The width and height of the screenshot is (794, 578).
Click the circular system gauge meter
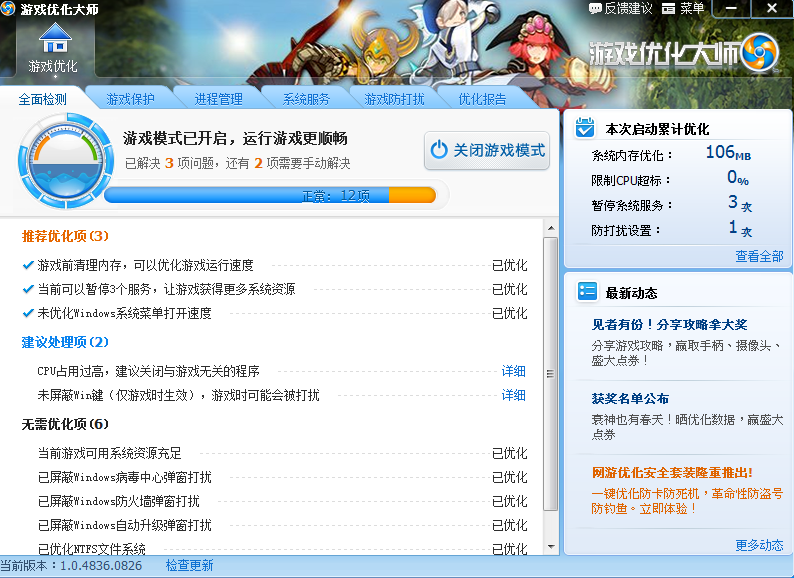click(x=60, y=160)
